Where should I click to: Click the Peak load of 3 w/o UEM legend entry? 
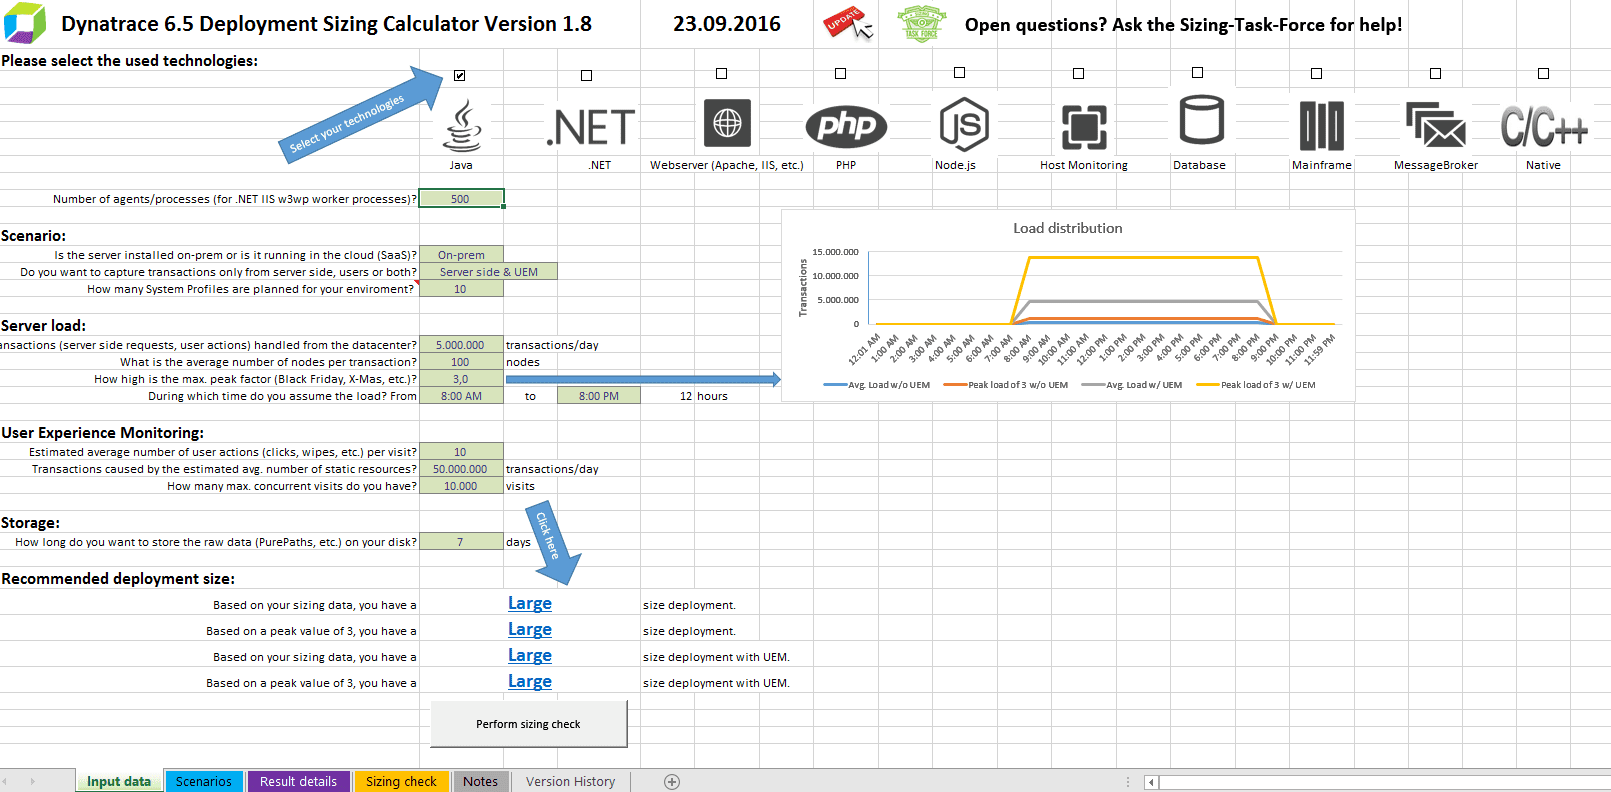(x=1005, y=385)
